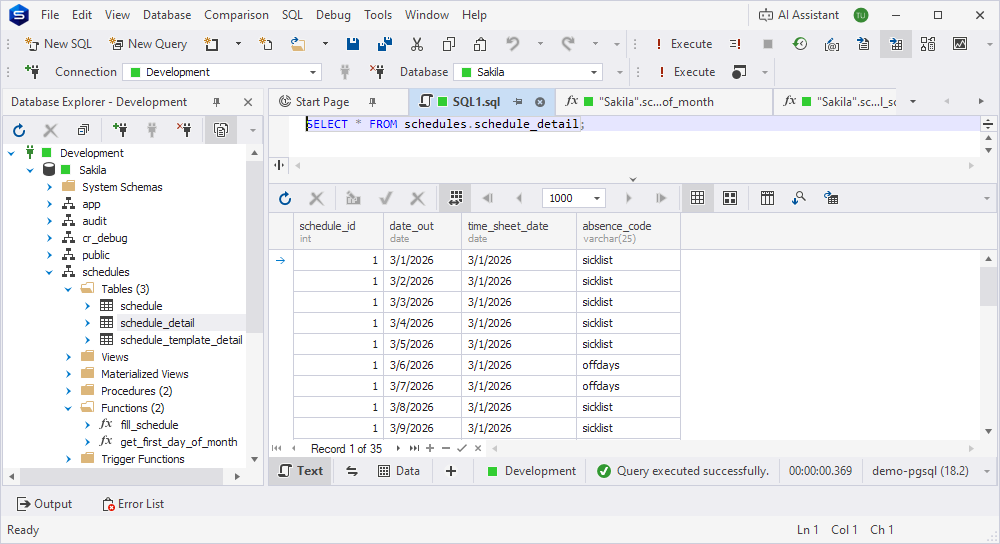The image size is (1000, 544).
Task: Expand the System Schemas folder
Action: [x=49, y=187]
